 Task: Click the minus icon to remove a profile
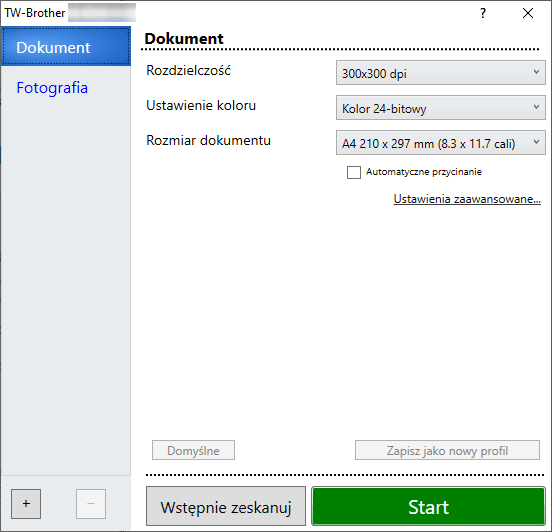click(x=91, y=504)
